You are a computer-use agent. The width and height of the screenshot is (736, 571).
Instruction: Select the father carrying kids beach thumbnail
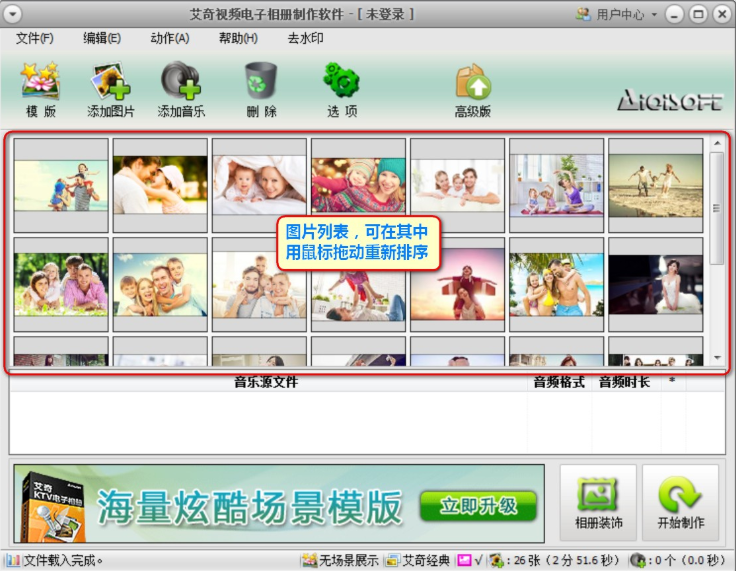coord(61,185)
